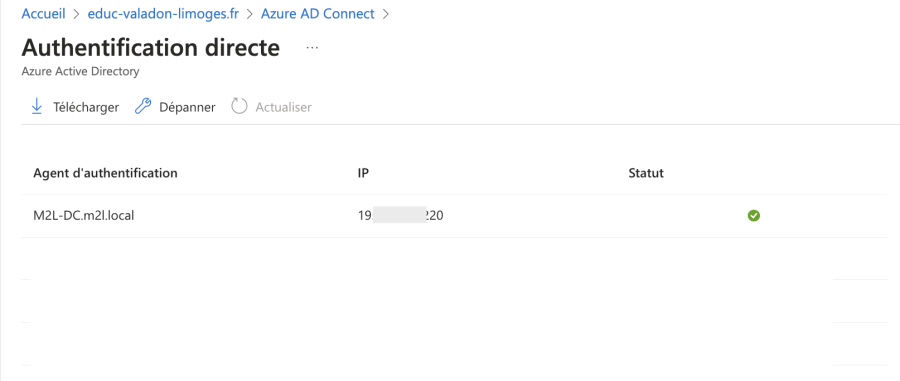The image size is (900, 381).
Task: Click the Authentification directe page title
Action: point(151,48)
